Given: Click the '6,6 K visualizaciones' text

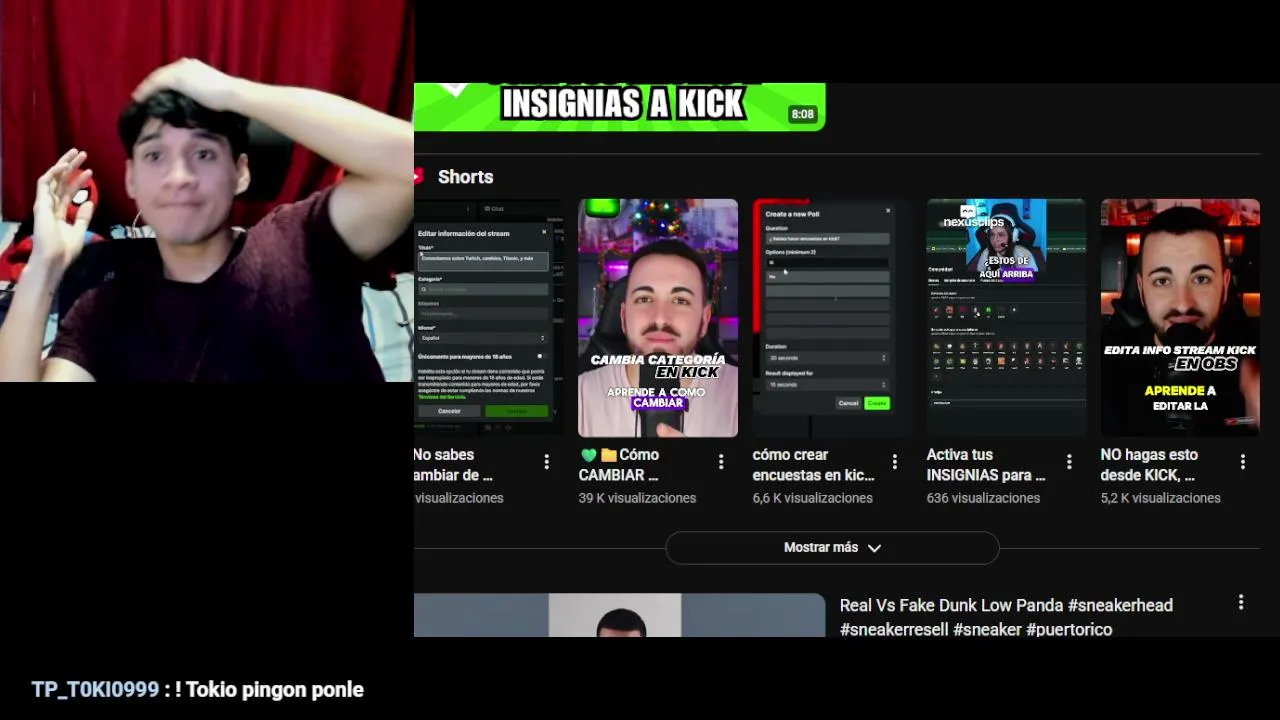Looking at the screenshot, I should 813,498.
